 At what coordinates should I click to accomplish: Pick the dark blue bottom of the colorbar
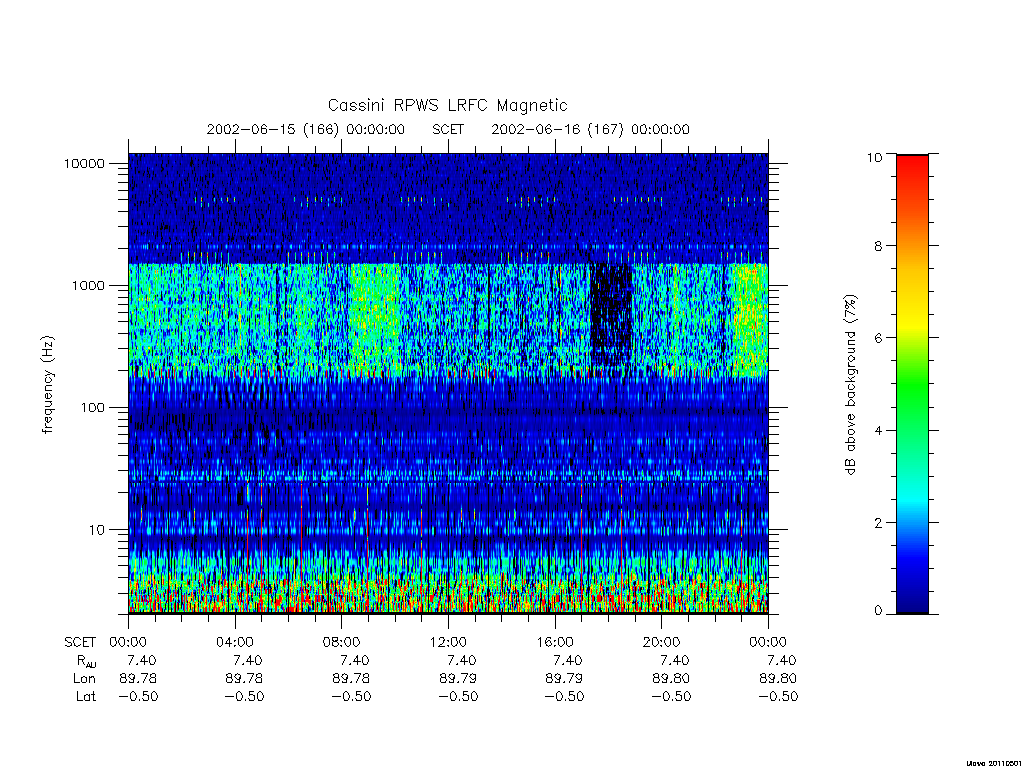tap(912, 601)
